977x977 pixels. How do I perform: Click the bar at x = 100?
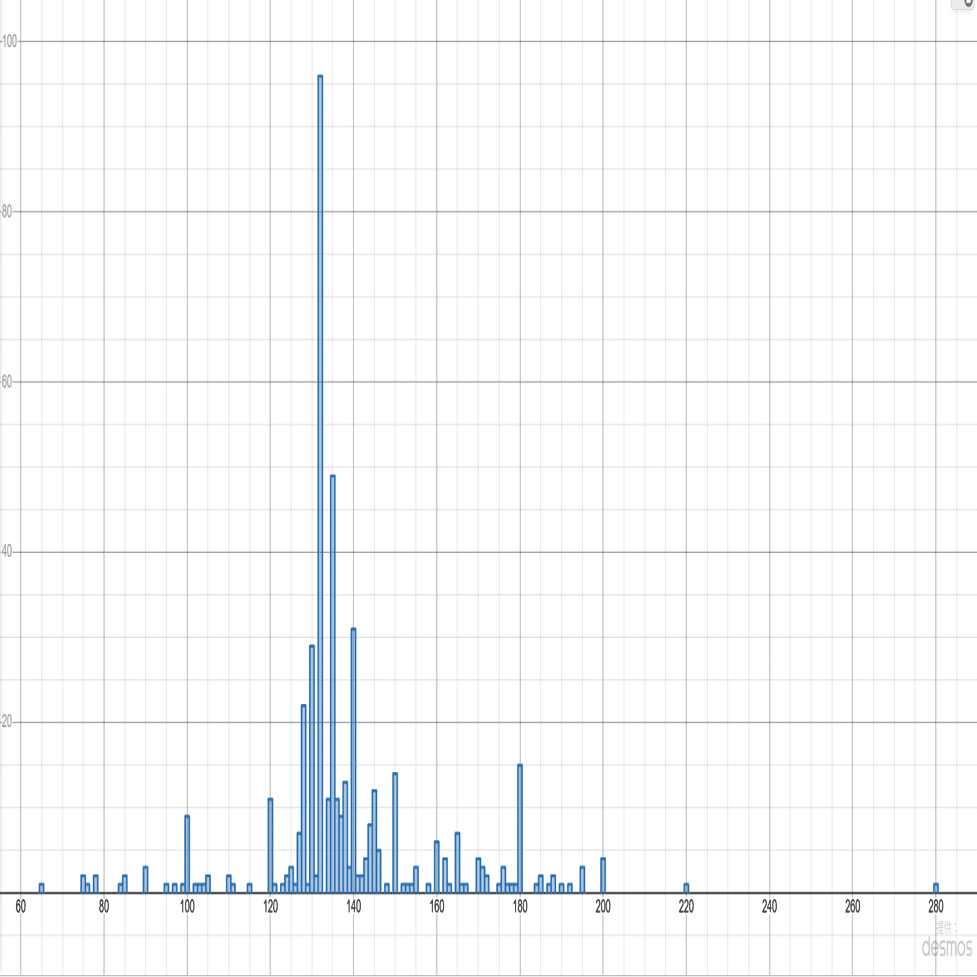pyautogui.click(x=187, y=854)
